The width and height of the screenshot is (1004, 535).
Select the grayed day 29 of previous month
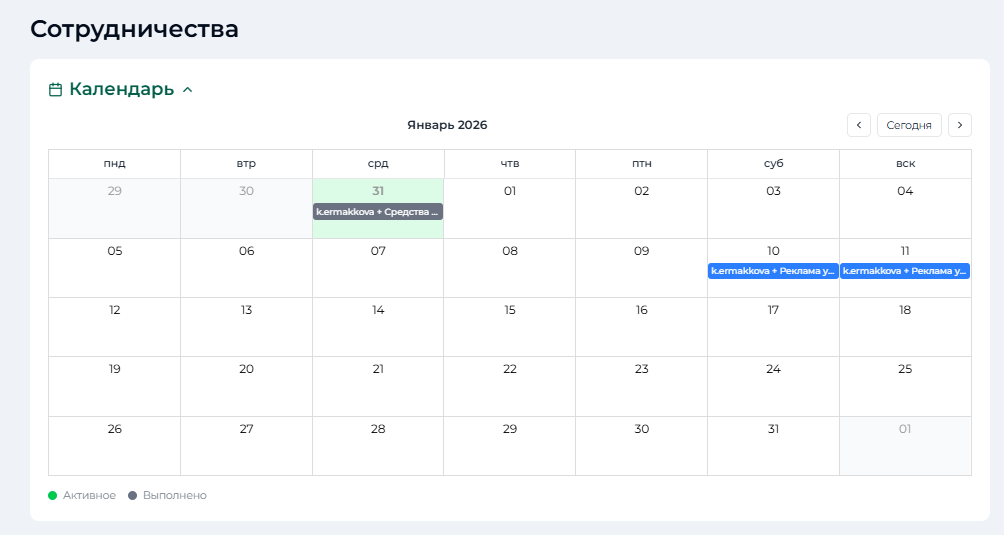click(x=114, y=191)
